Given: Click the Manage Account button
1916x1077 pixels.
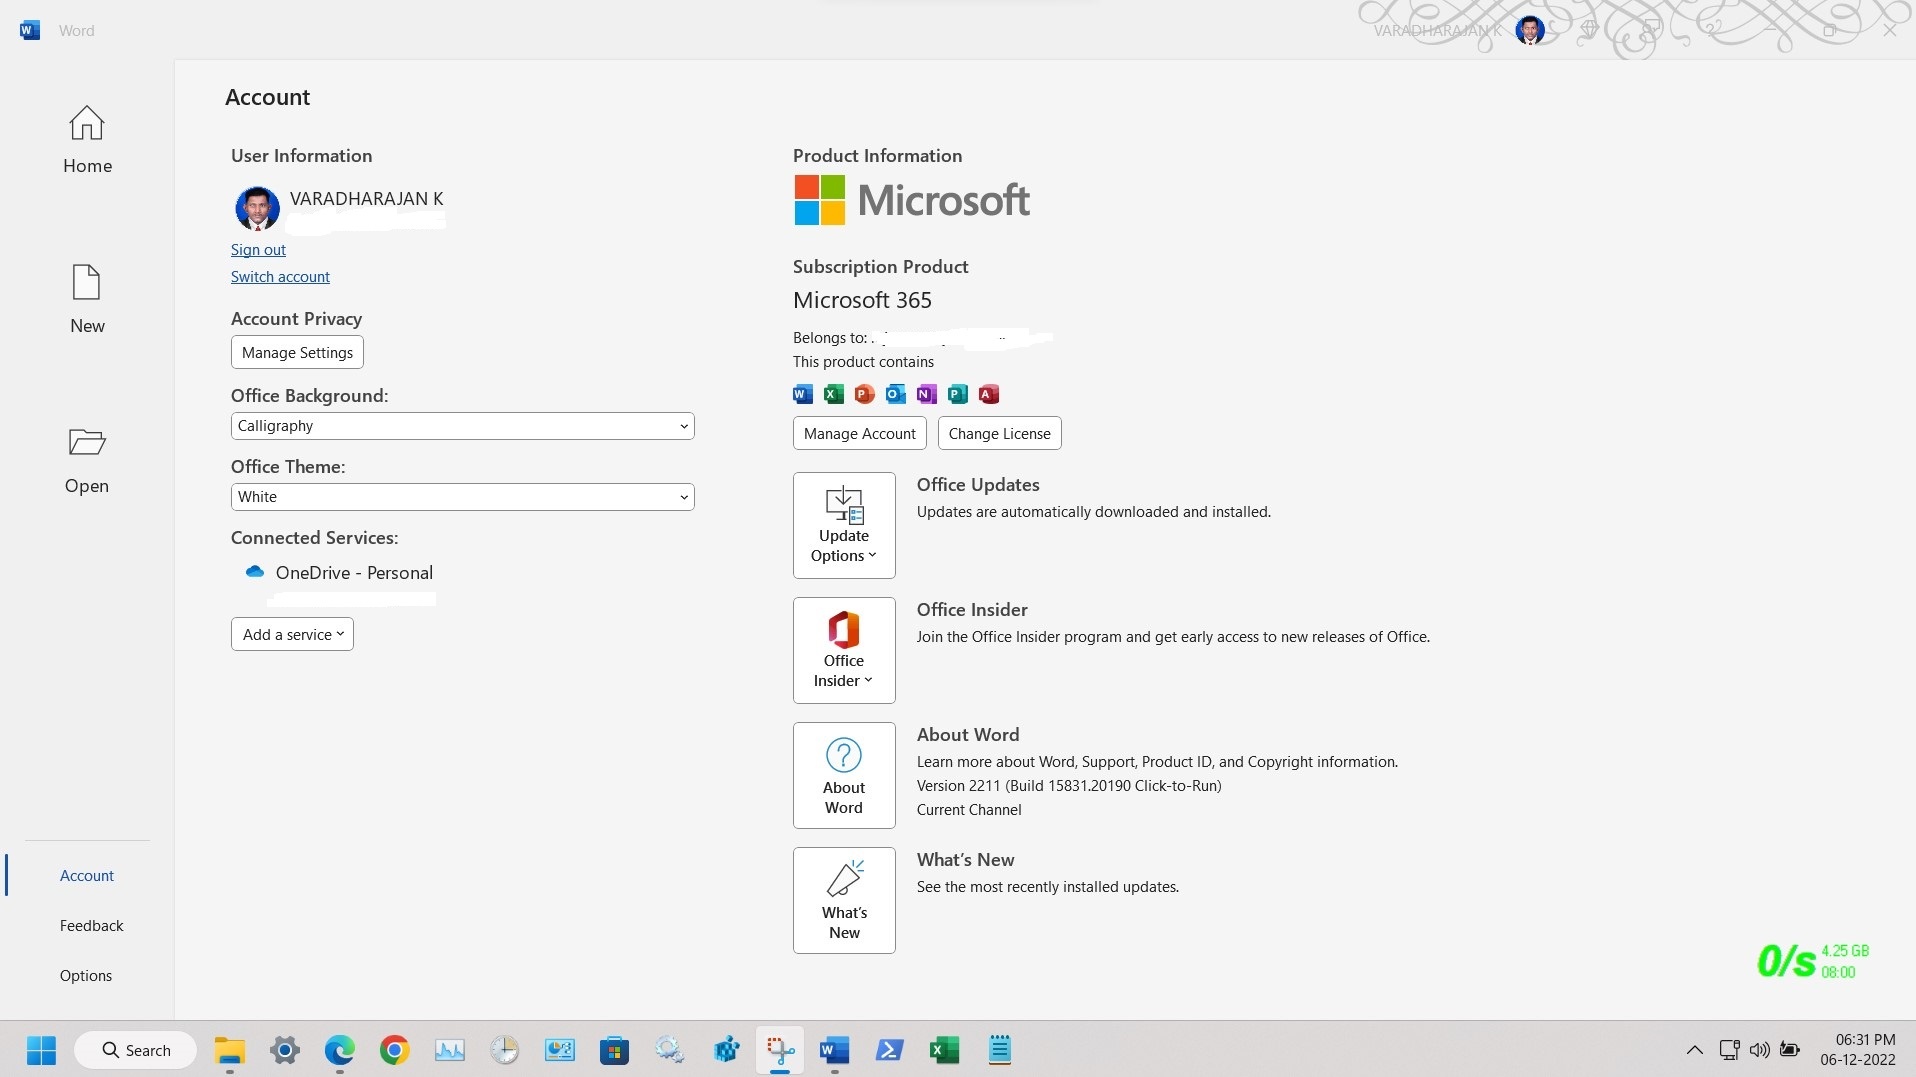Looking at the screenshot, I should tap(860, 434).
